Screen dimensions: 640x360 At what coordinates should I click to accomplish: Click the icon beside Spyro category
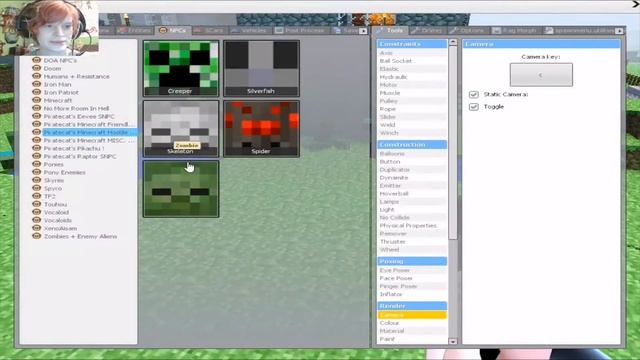click(x=37, y=188)
